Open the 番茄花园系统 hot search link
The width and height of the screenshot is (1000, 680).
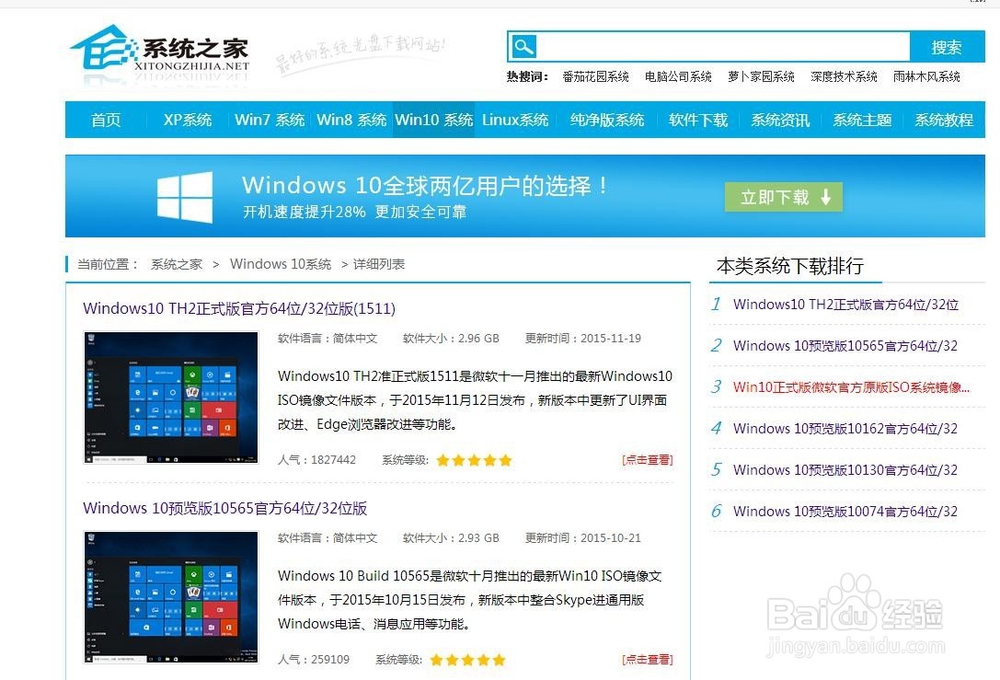point(596,75)
